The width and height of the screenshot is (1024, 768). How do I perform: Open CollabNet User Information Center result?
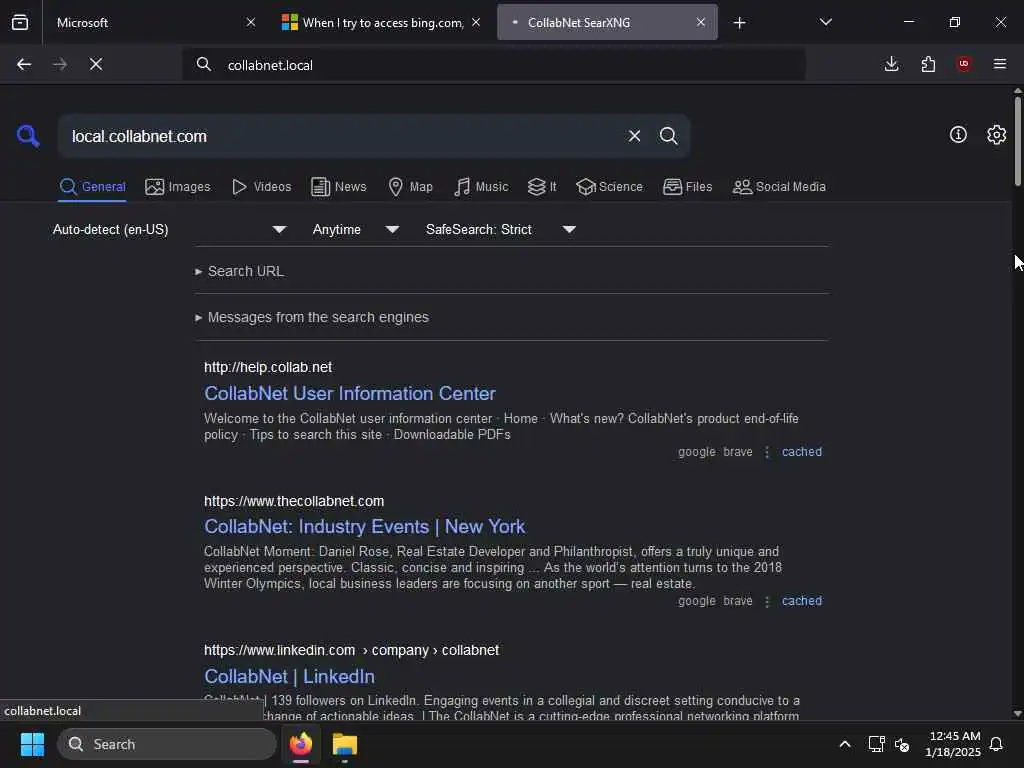(350, 393)
